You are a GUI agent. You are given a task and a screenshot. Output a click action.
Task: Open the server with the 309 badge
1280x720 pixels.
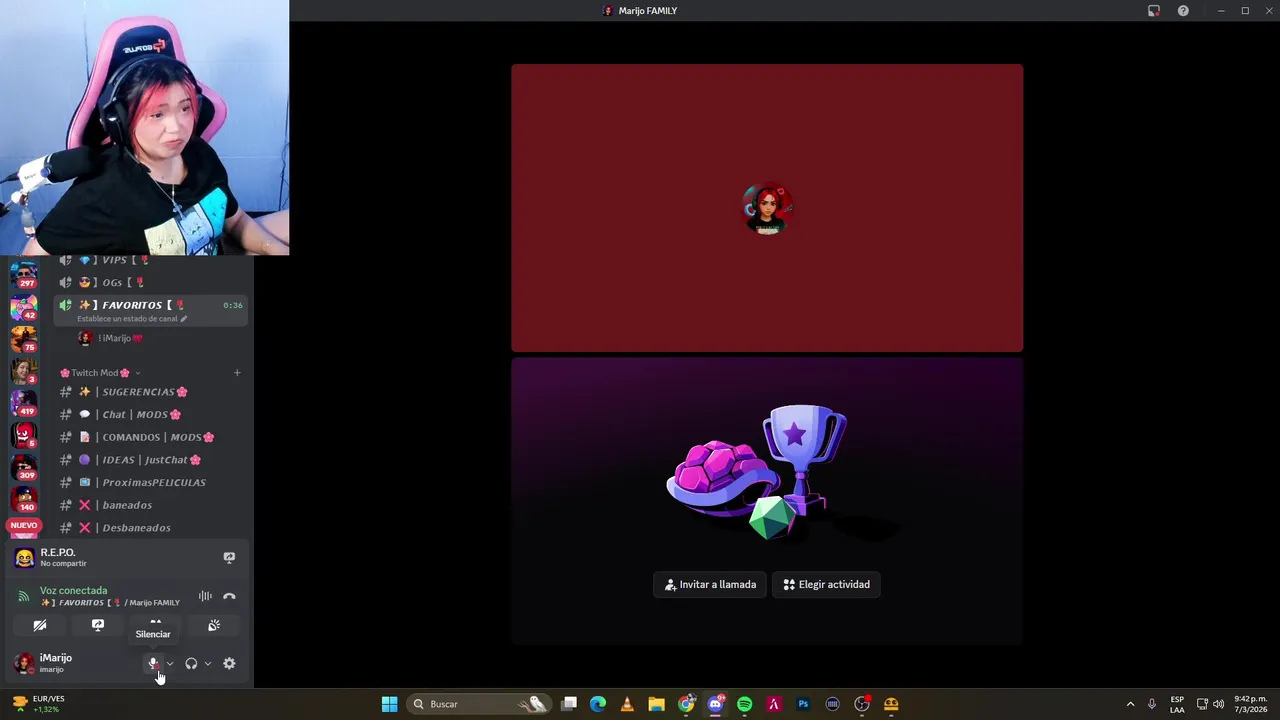24,466
